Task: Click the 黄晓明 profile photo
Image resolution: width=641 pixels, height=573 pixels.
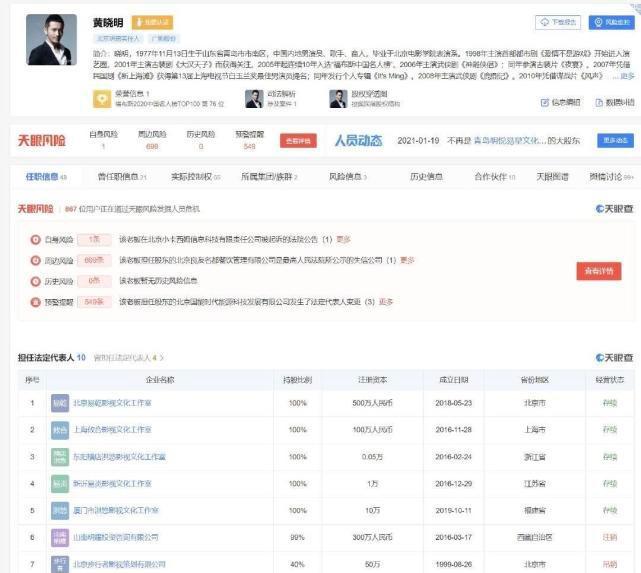Action: (52, 40)
